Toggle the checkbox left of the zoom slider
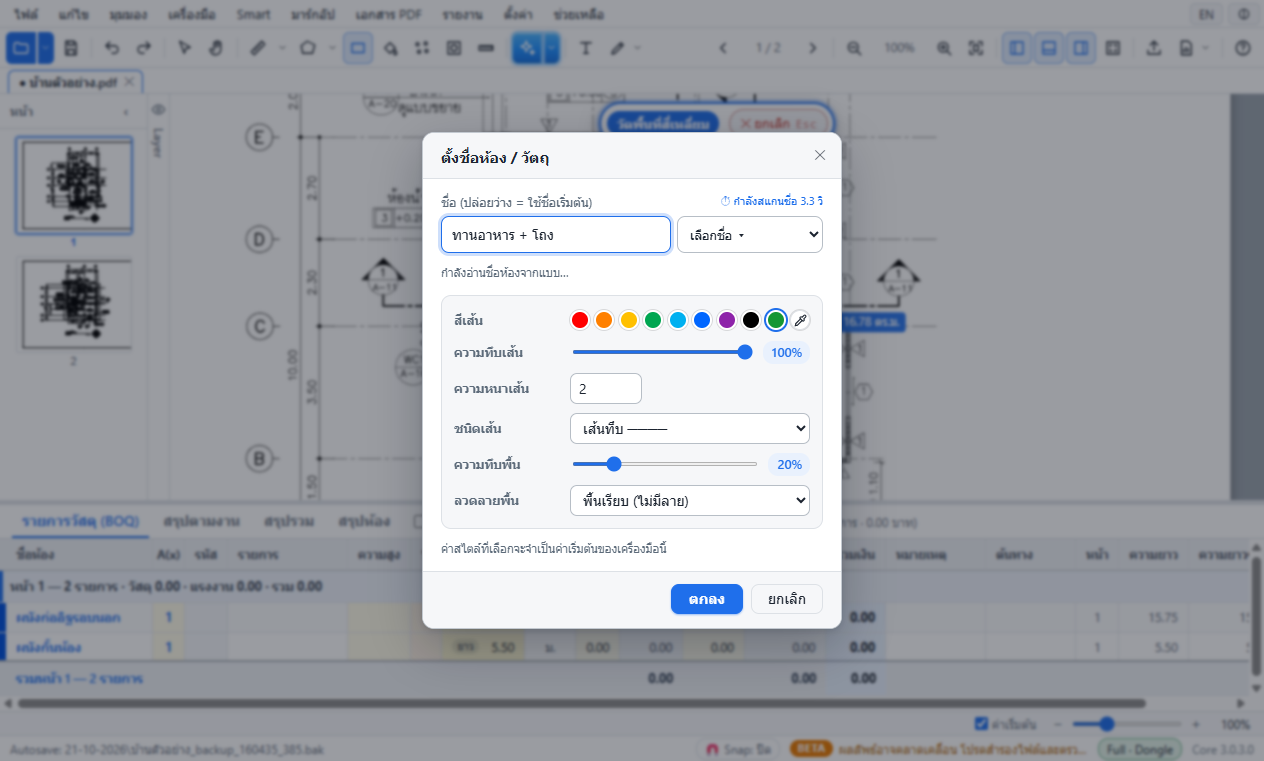The image size is (1264, 761). pyautogui.click(x=981, y=724)
